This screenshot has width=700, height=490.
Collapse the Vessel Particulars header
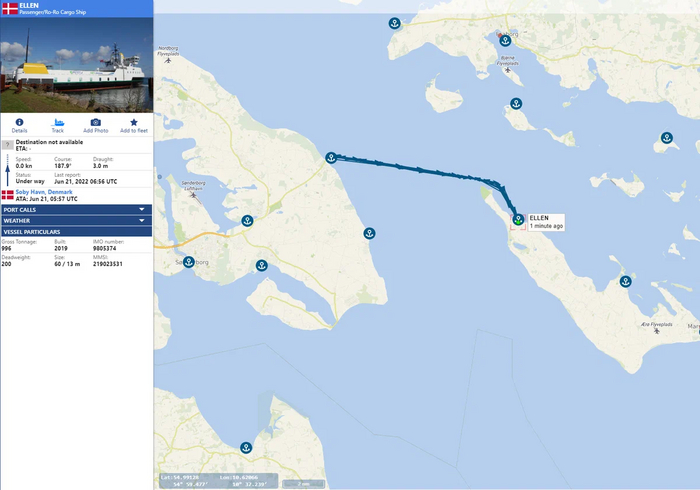(76, 232)
